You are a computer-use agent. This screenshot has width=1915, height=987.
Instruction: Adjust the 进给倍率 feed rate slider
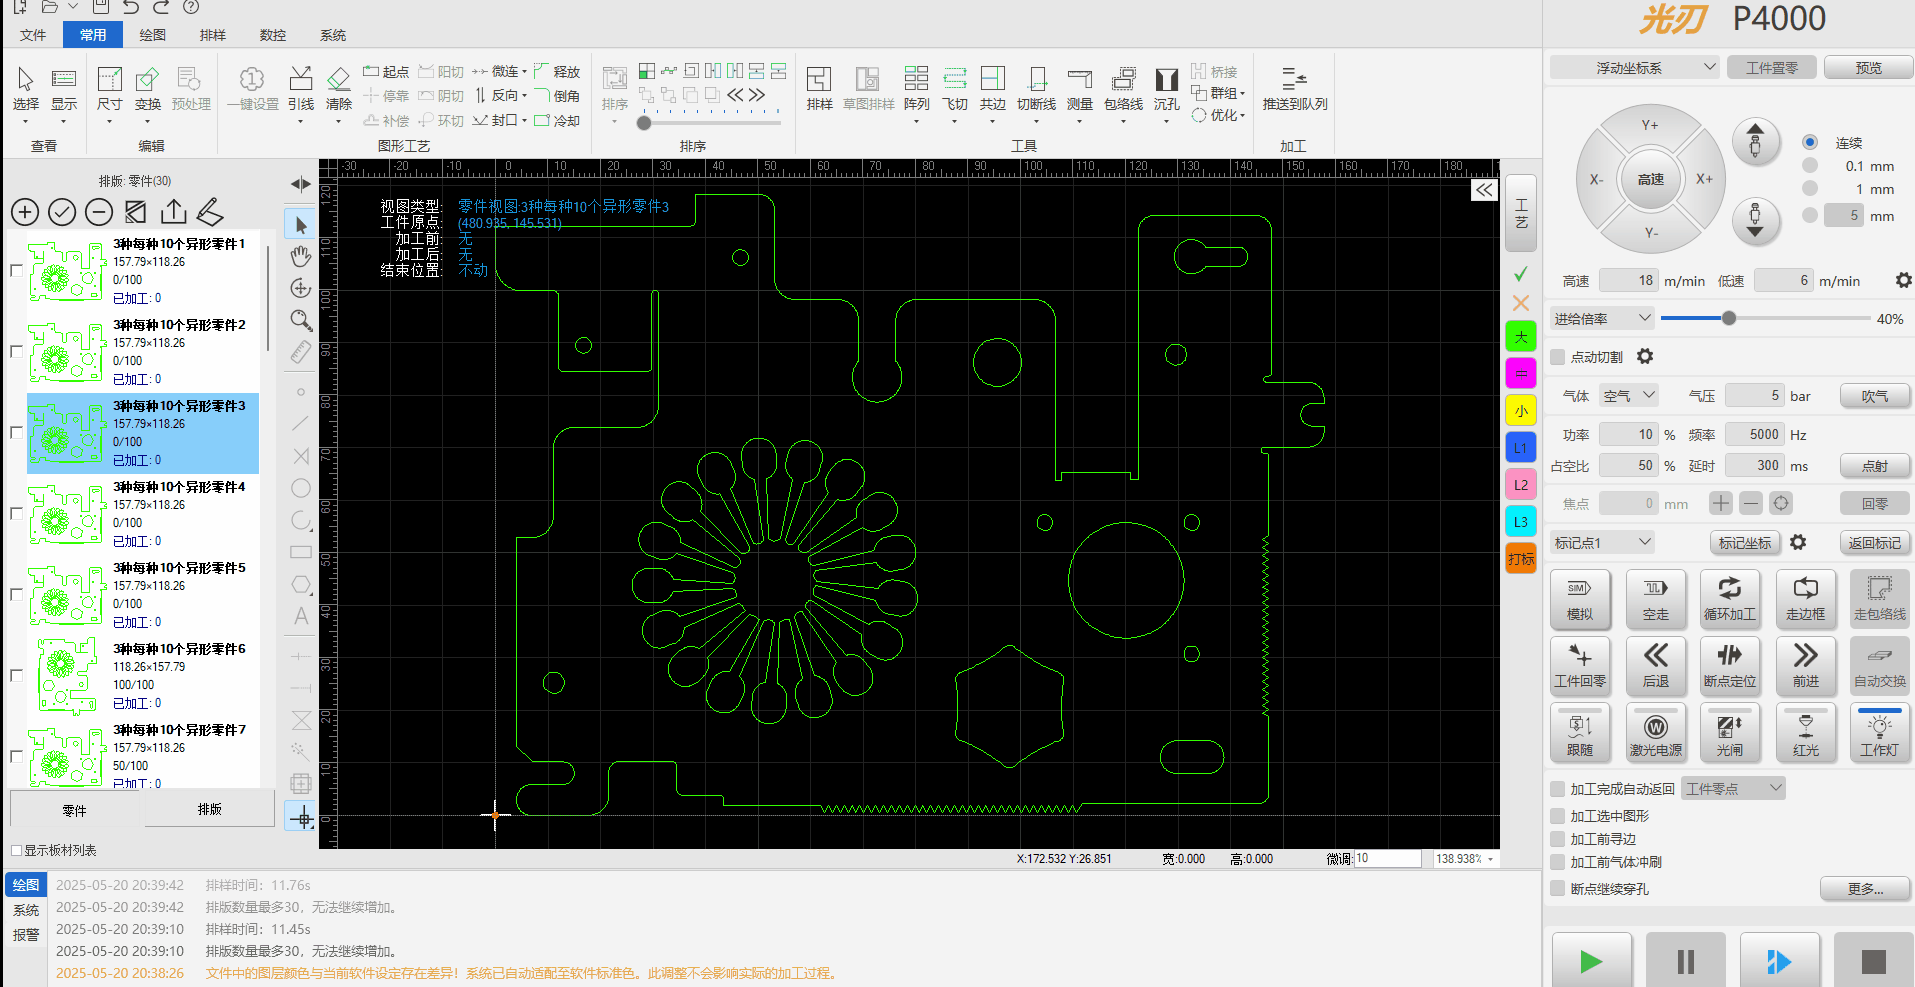click(x=1729, y=318)
